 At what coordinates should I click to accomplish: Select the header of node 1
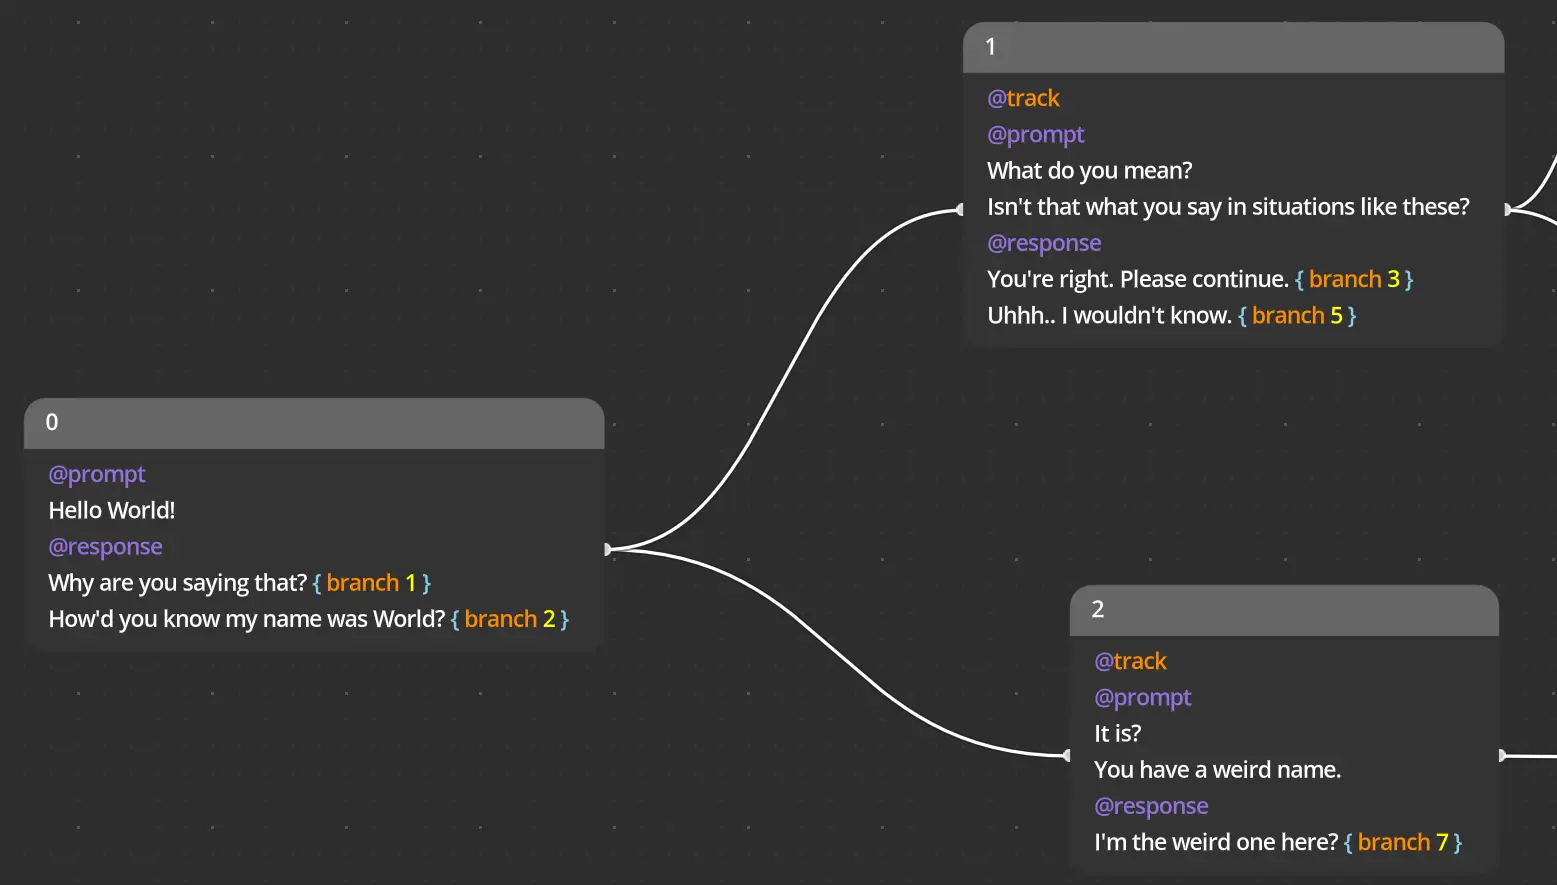tap(1233, 47)
